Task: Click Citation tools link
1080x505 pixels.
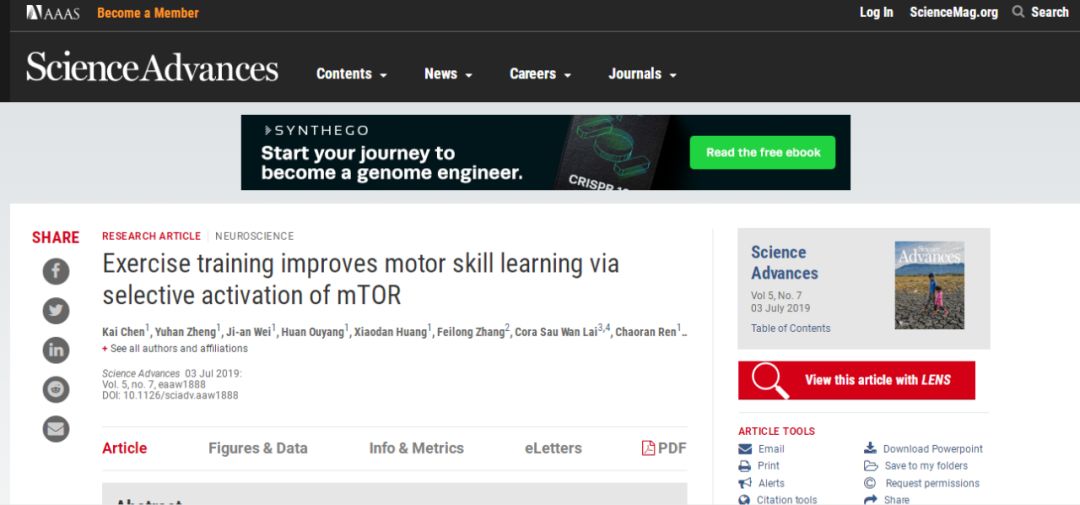Action: 787,500
